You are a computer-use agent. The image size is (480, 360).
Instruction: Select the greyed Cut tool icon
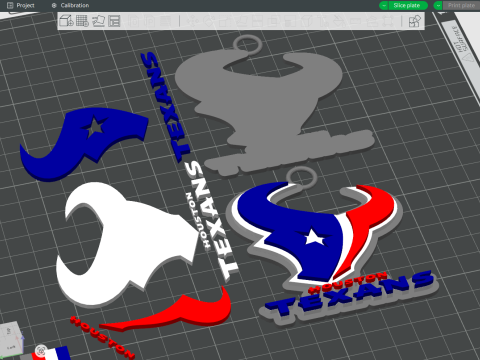[x=257, y=21]
